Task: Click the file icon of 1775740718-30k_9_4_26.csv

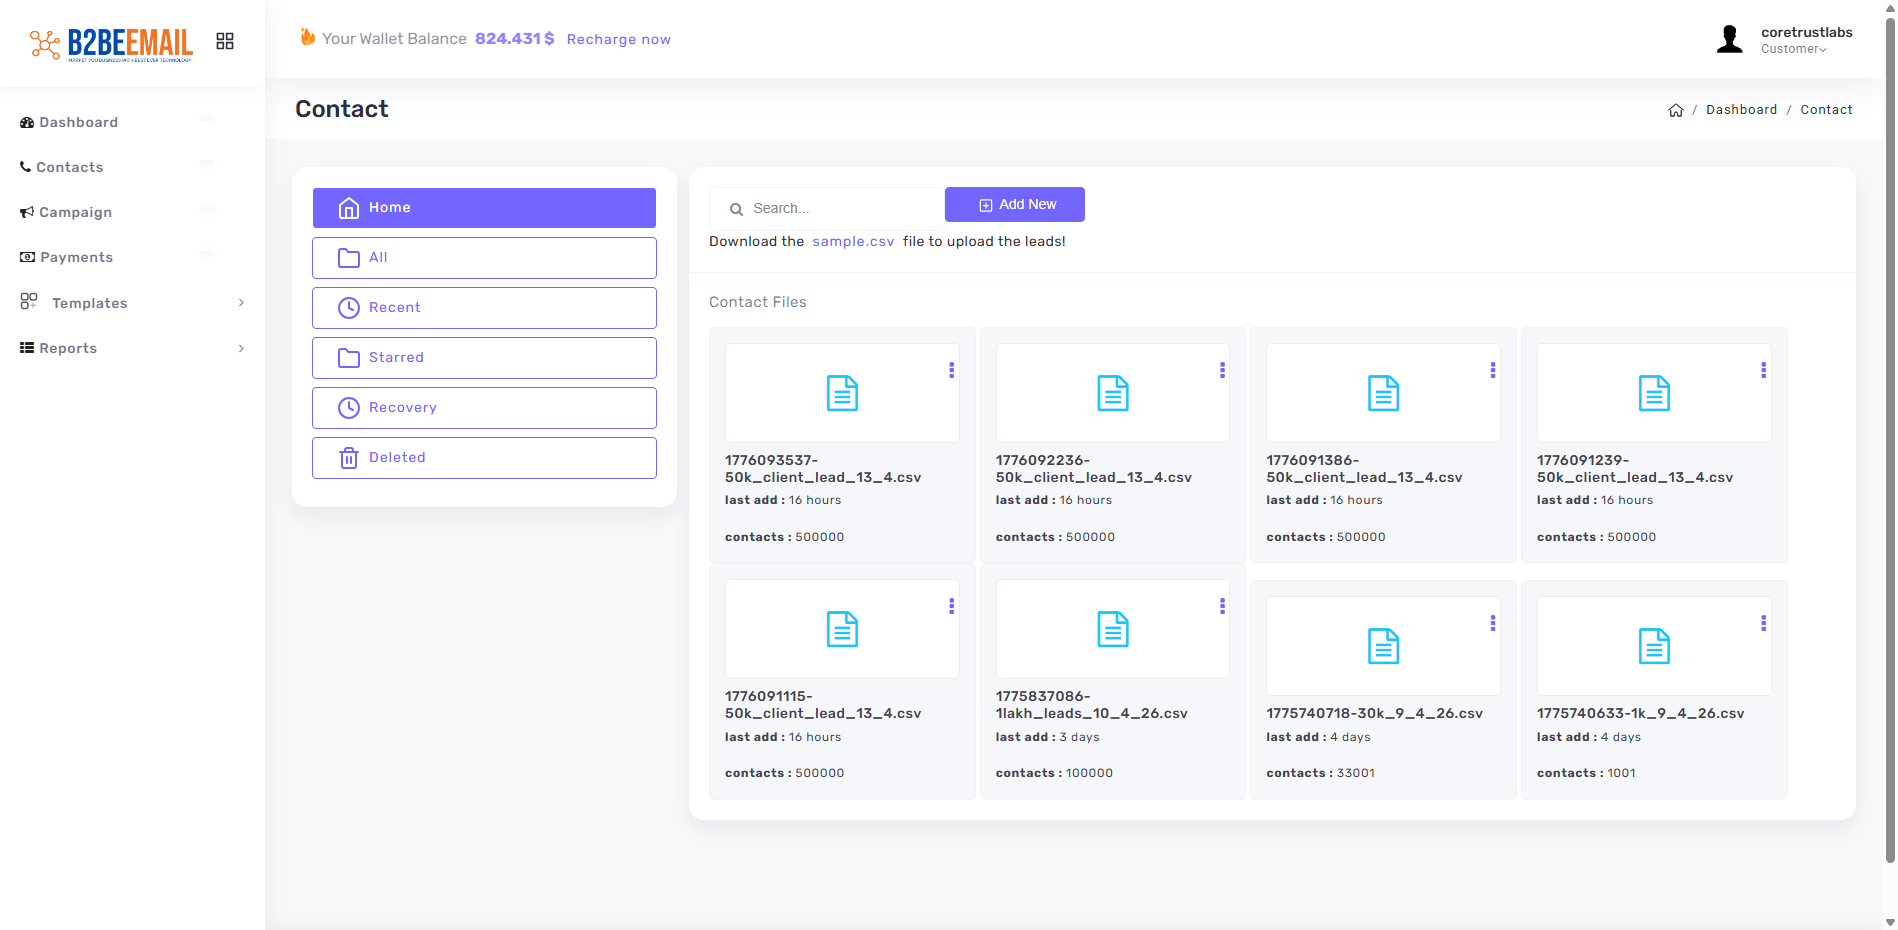Action: click(x=1383, y=646)
